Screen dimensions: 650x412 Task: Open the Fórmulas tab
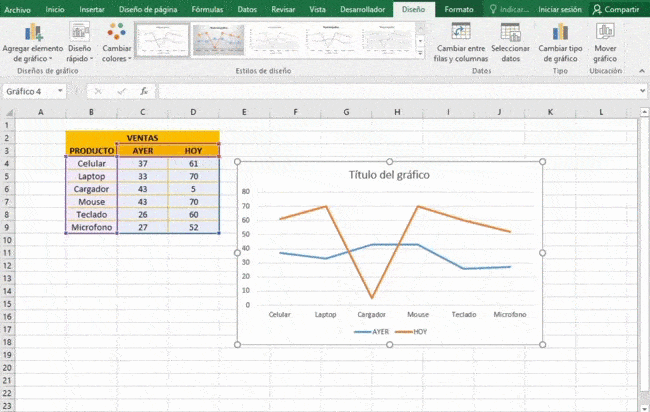(207, 9)
